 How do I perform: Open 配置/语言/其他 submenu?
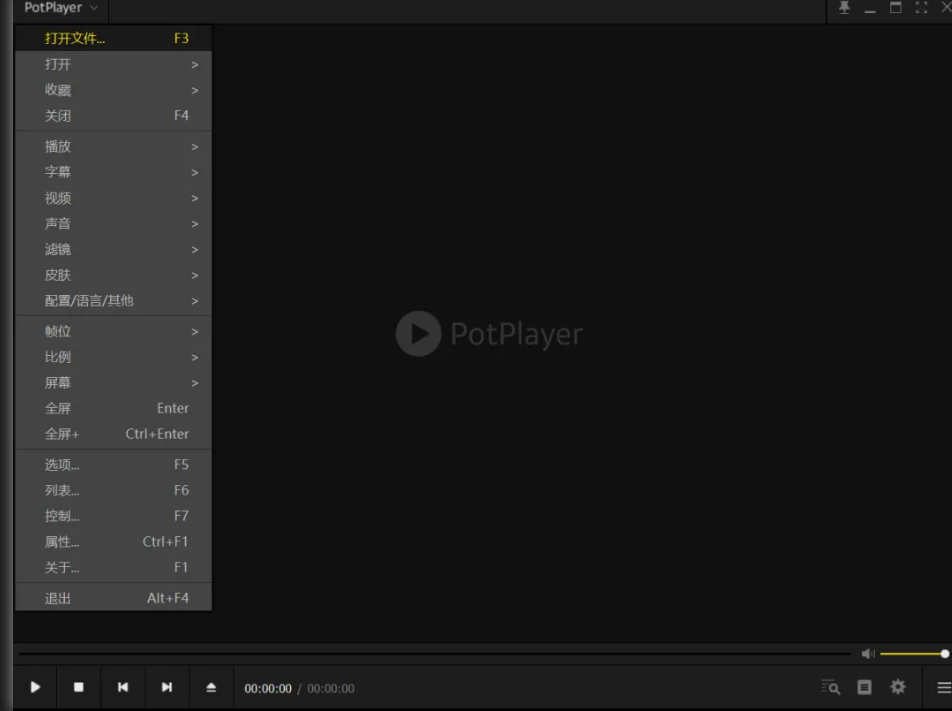pos(114,301)
